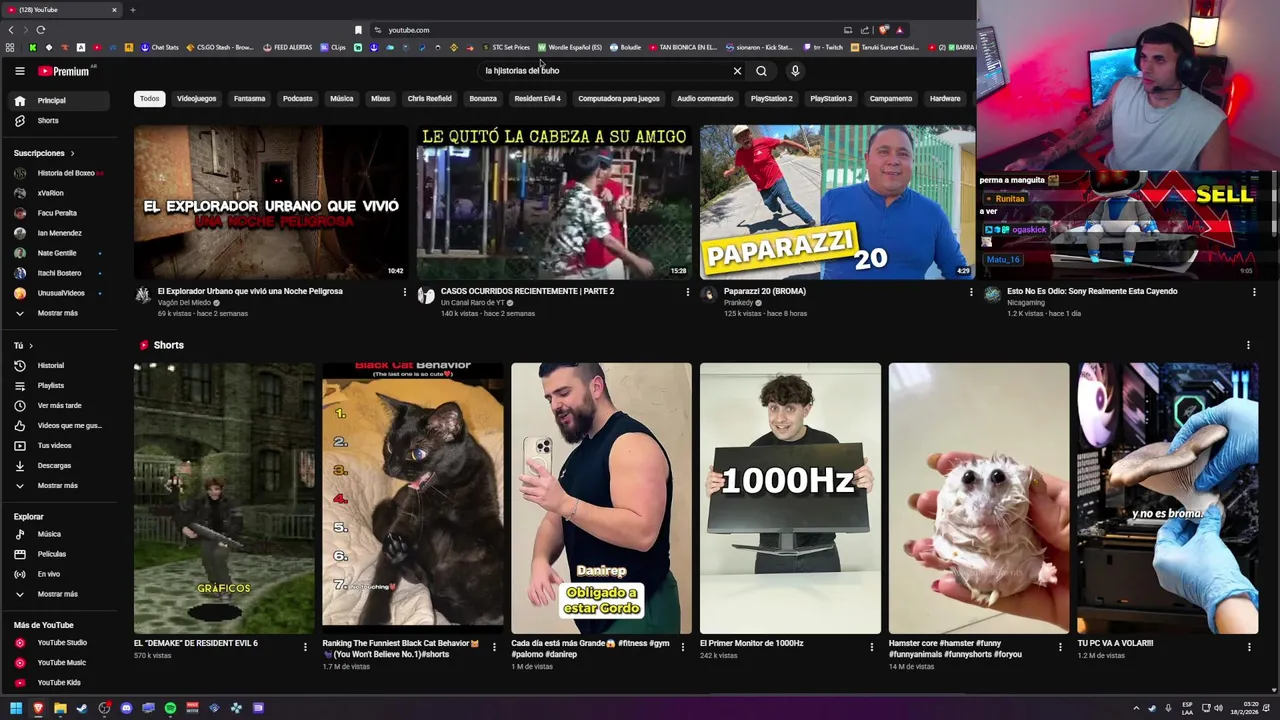Image resolution: width=1280 pixels, height=720 pixels.
Task: Expand the Tú section arrow
Action: pyautogui.click(x=30, y=346)
